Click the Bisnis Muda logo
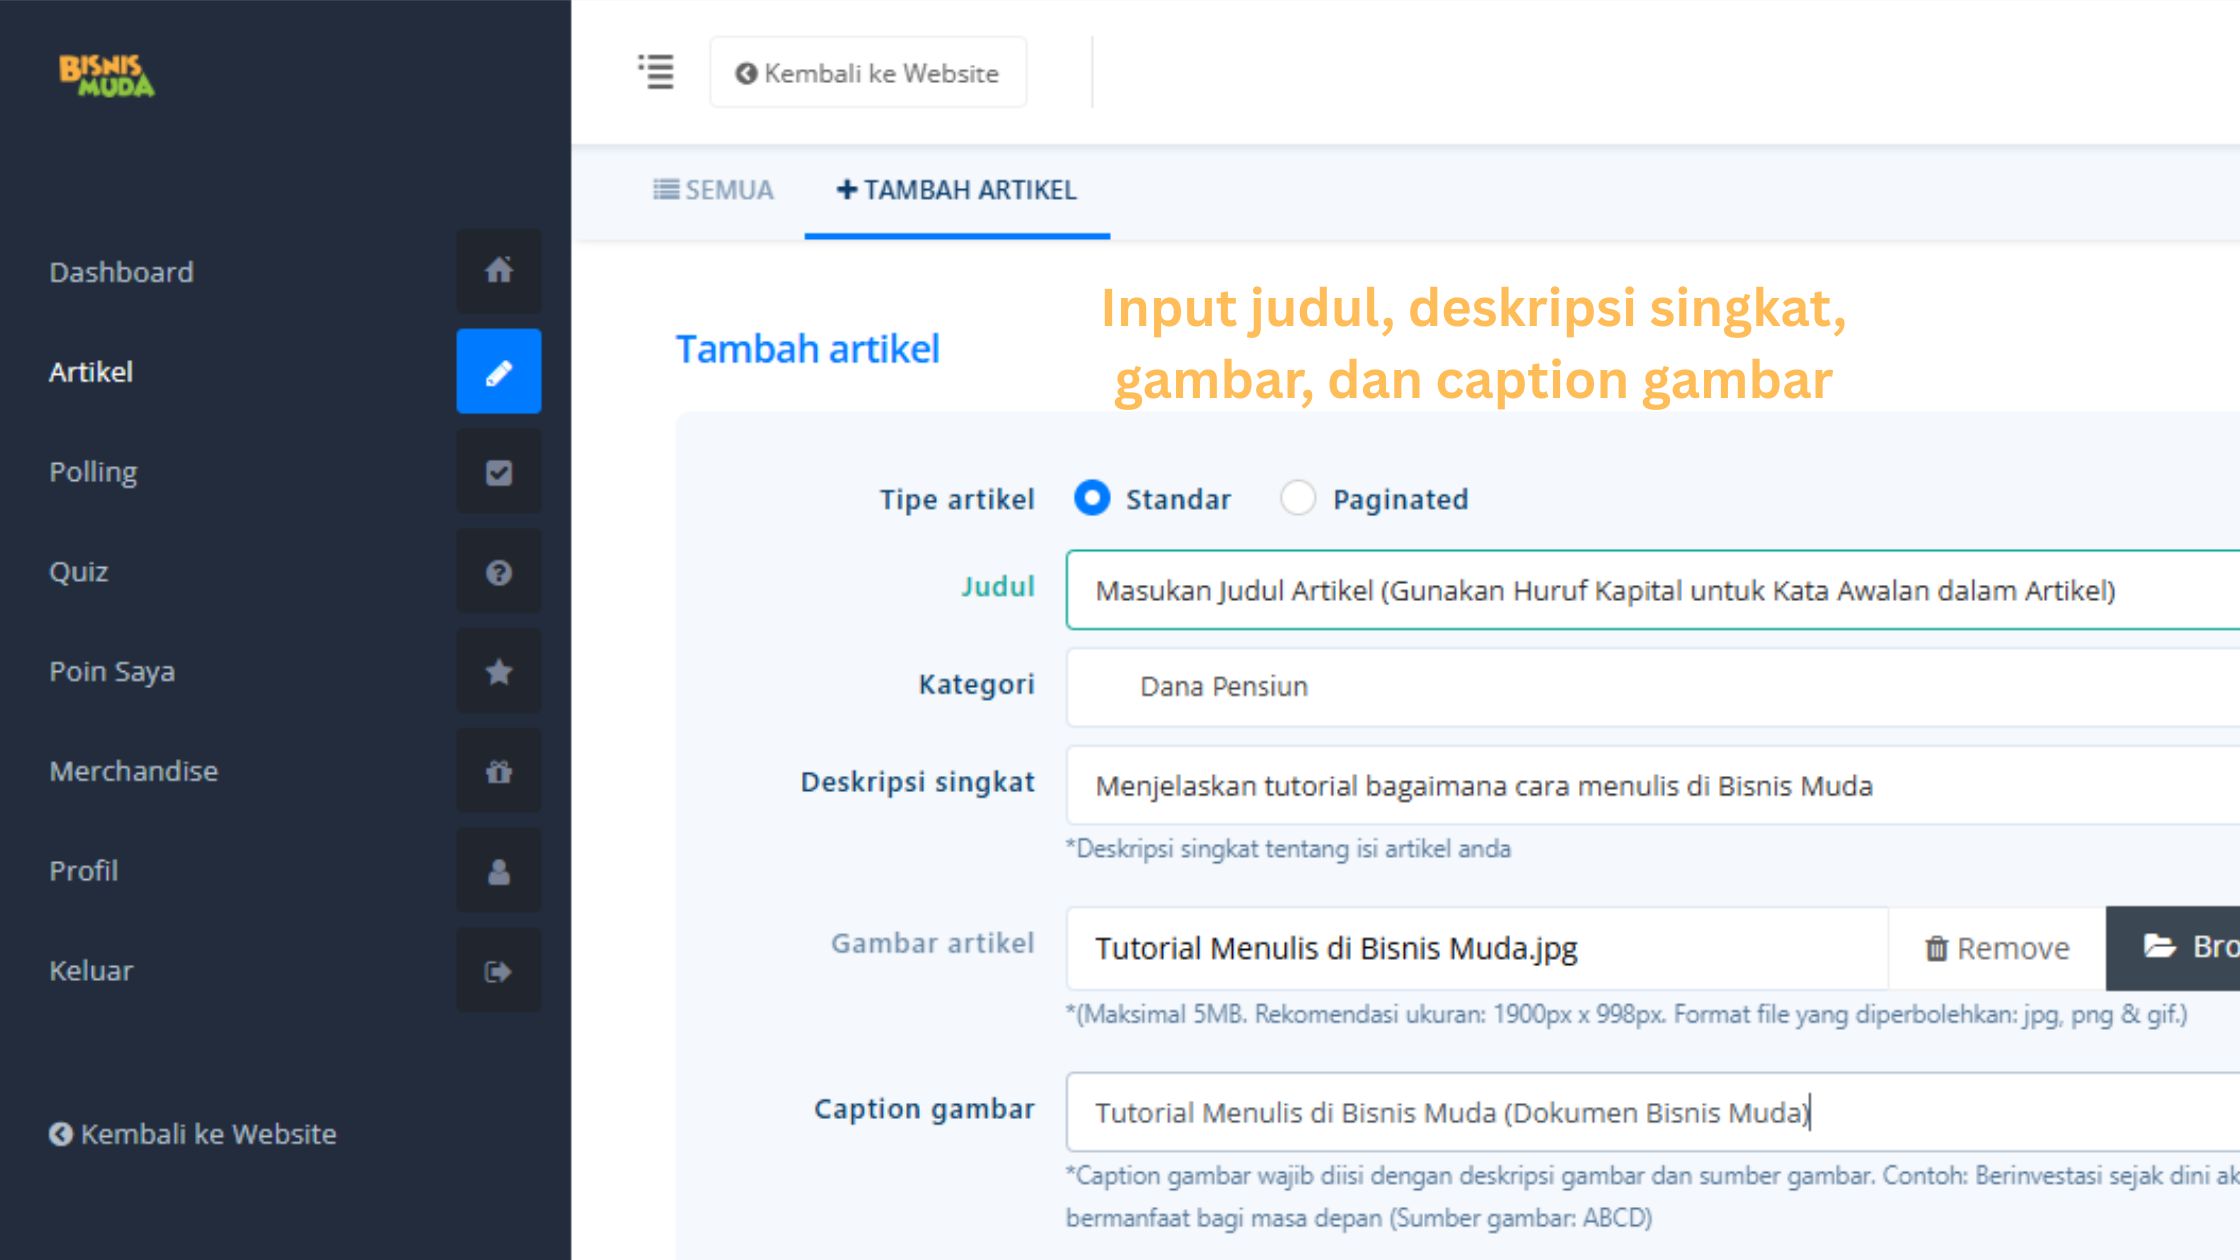The image size is (2240, 1260). click(107, 76)
